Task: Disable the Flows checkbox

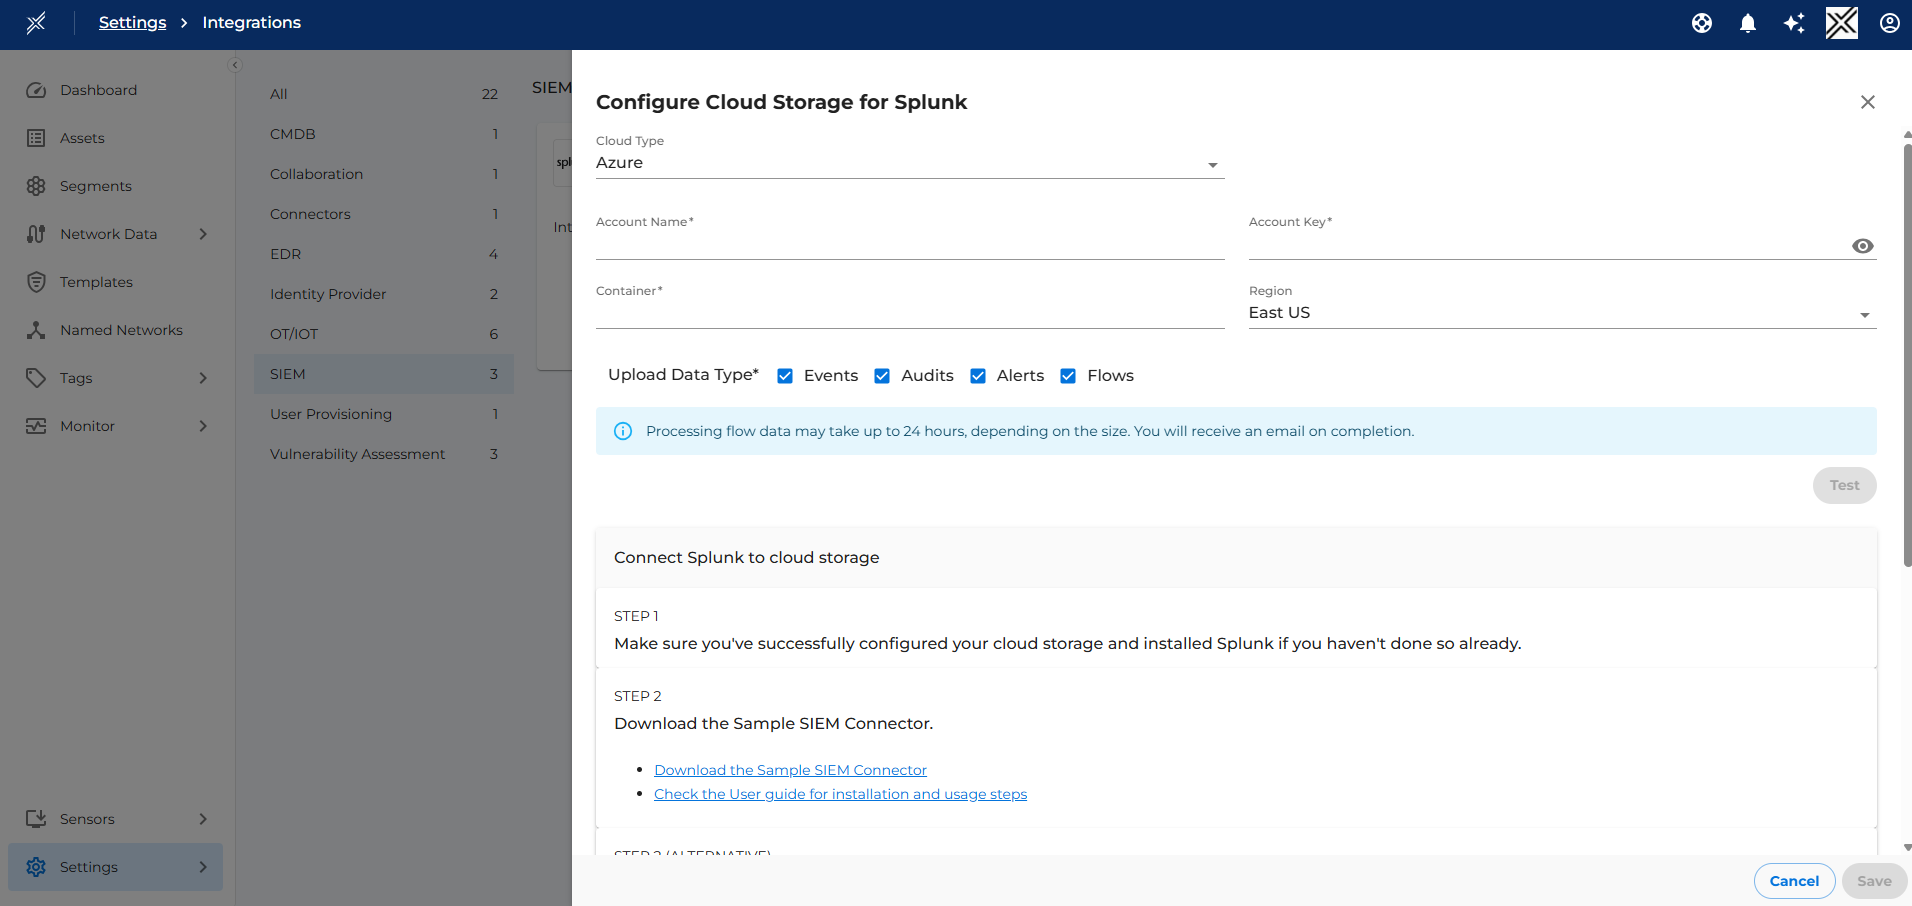Action: [x=1068, y=376]
